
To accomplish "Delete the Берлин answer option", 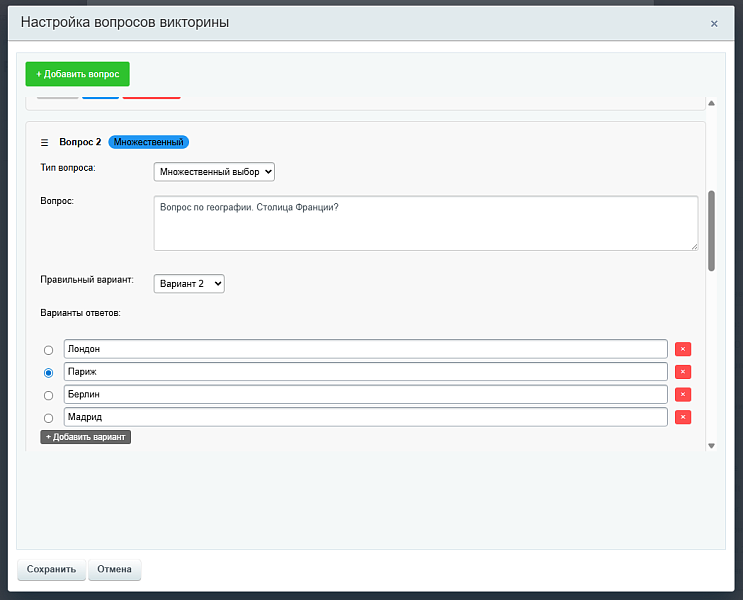I will point(683,395).
